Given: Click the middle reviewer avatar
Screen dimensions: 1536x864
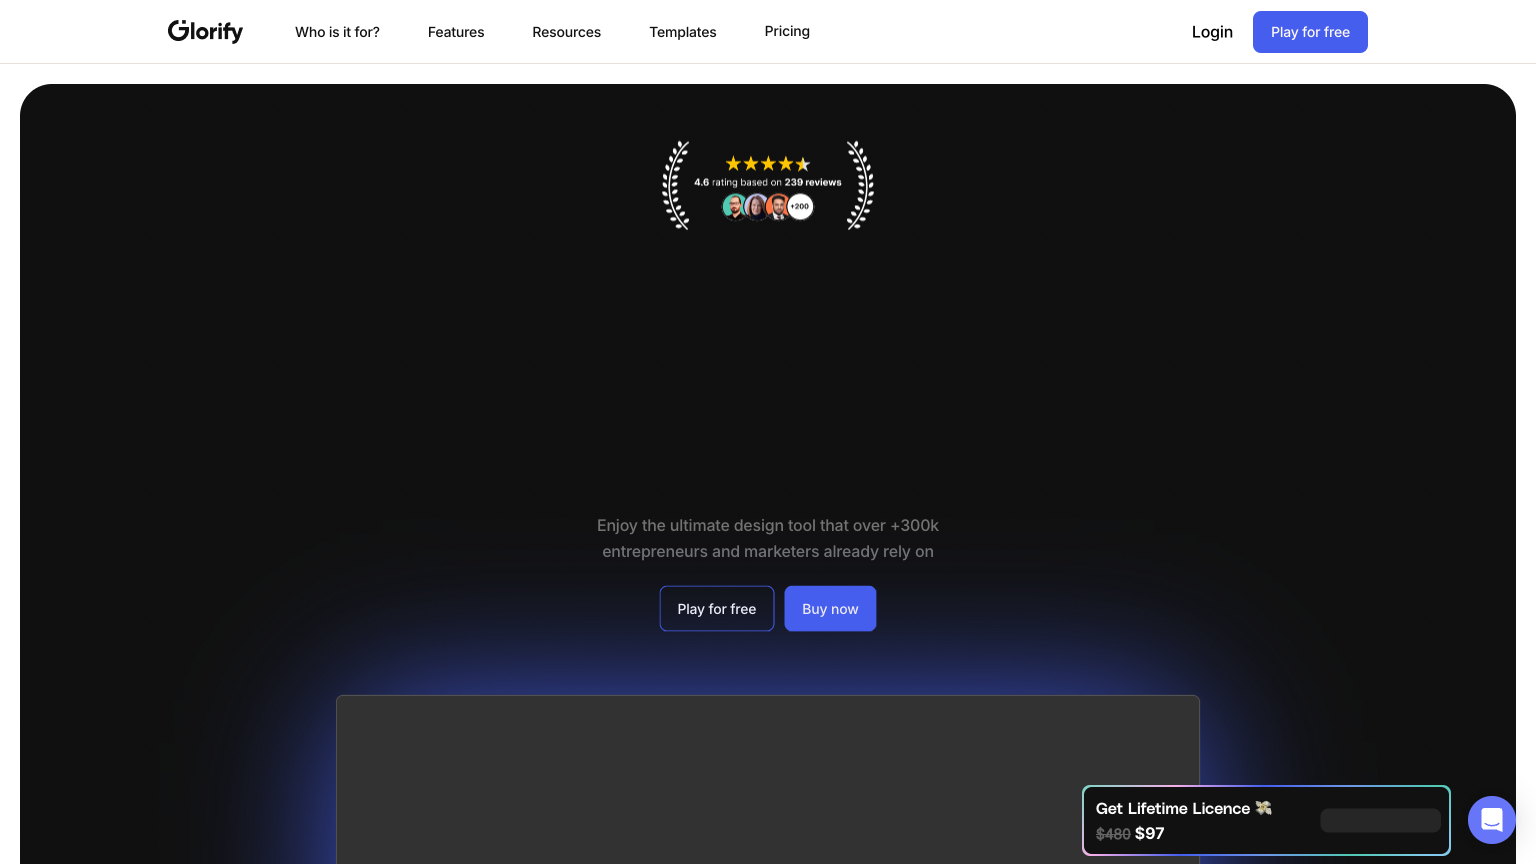Looking at the screenshot, I should [756, 207].
